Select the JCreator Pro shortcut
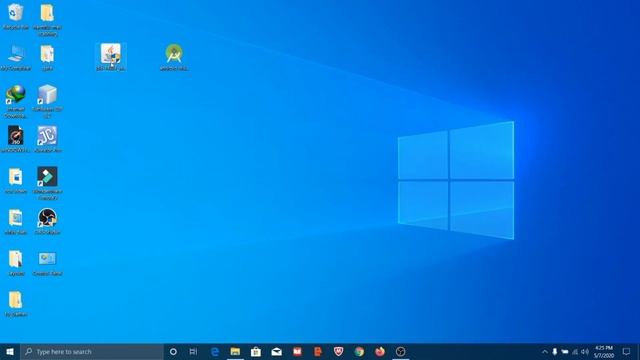Screen dimensions: 640x360 coord(47,139)
